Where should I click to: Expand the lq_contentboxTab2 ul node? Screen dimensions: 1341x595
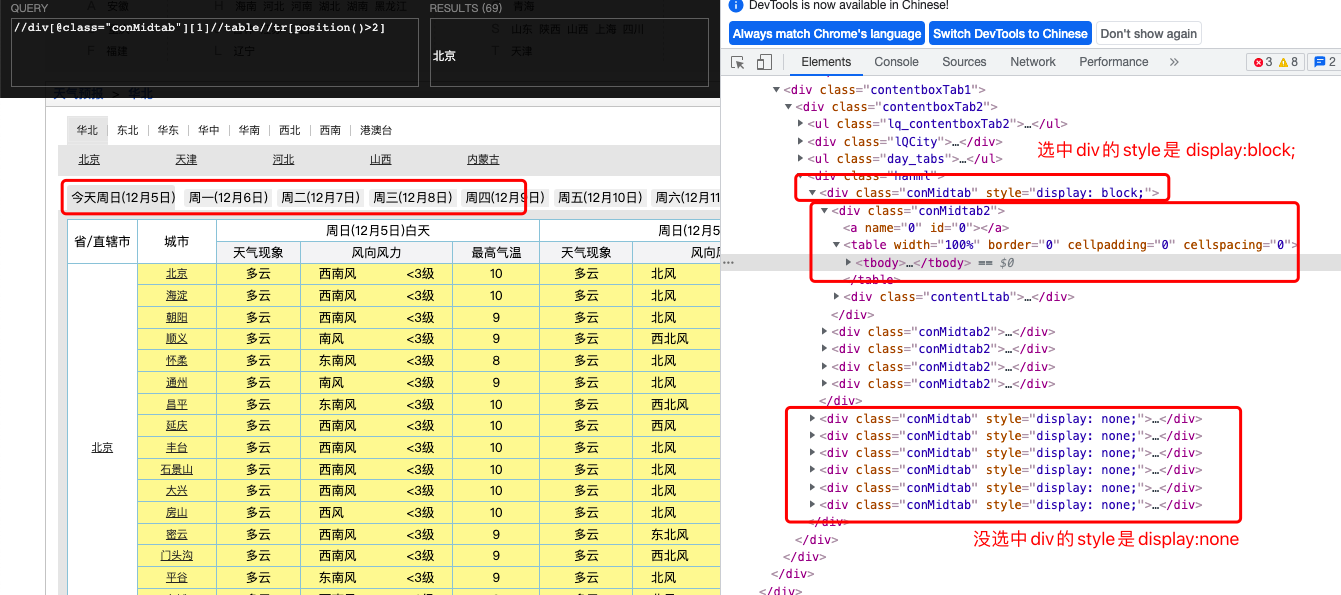click(801, 124)
